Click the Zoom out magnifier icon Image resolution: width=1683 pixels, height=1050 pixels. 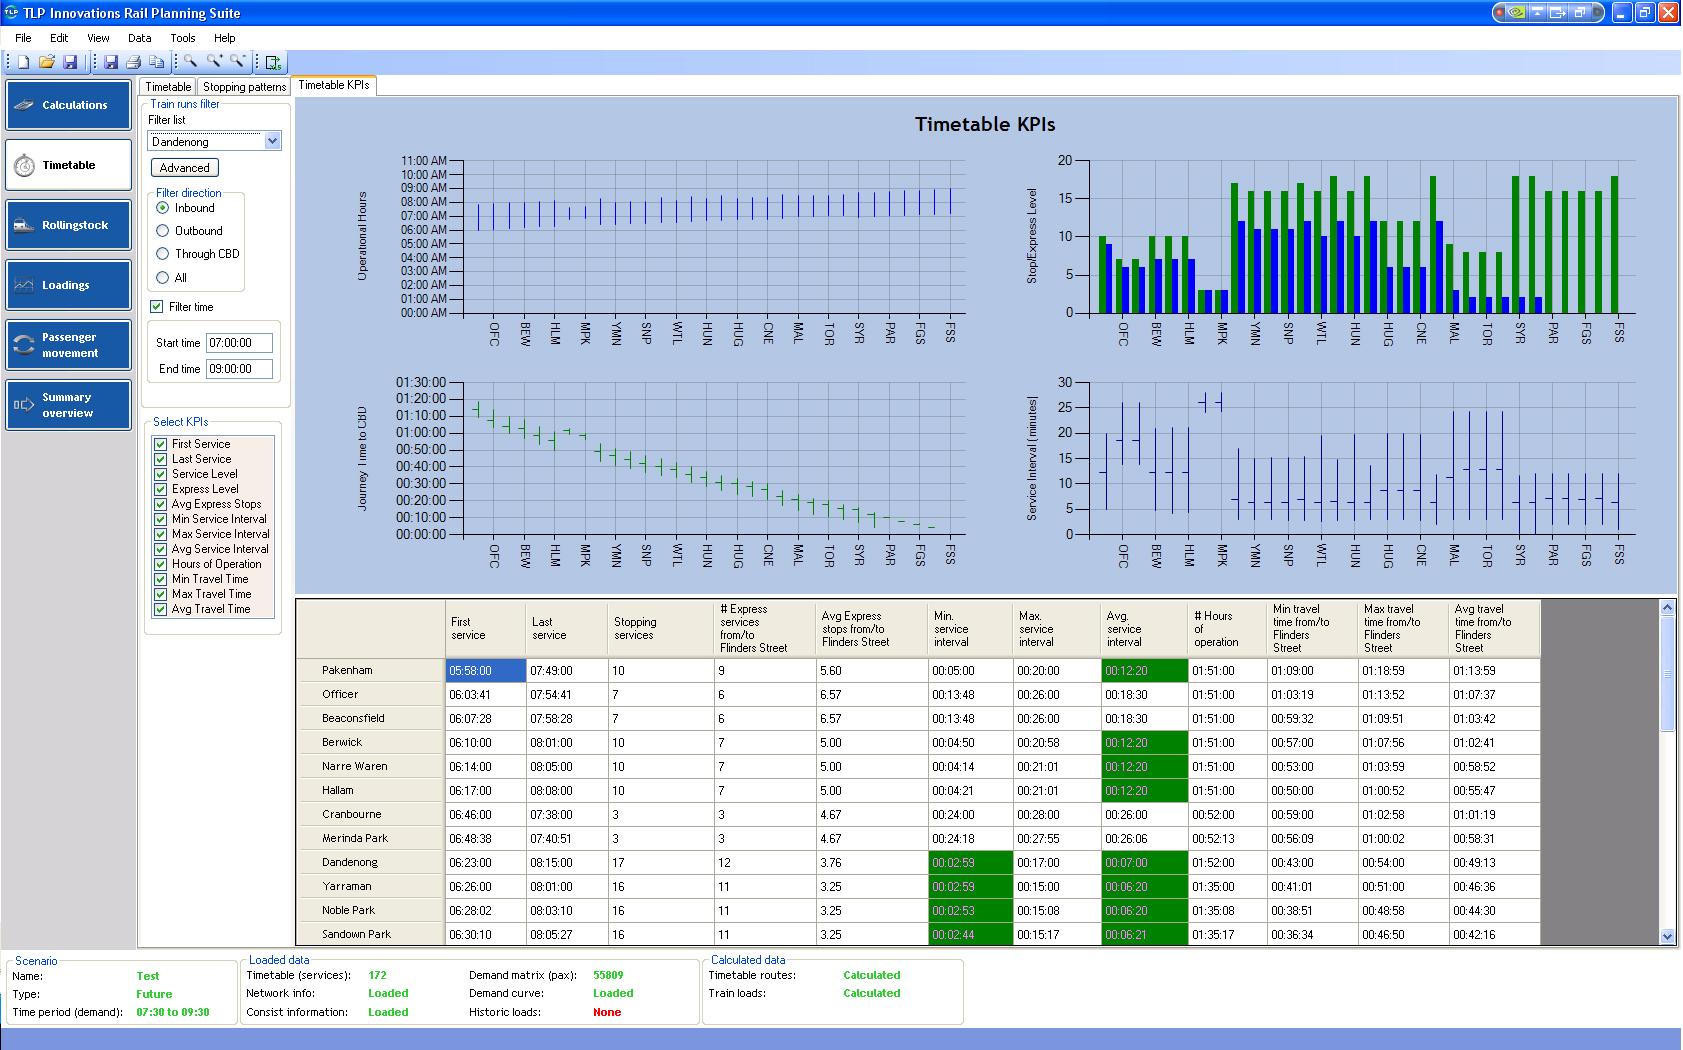238,62
